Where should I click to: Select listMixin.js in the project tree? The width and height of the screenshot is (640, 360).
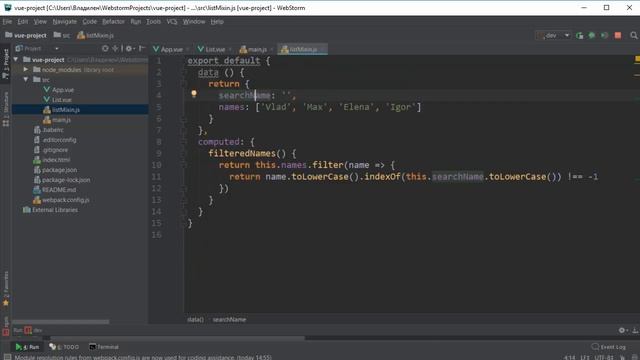click(65, 110)
